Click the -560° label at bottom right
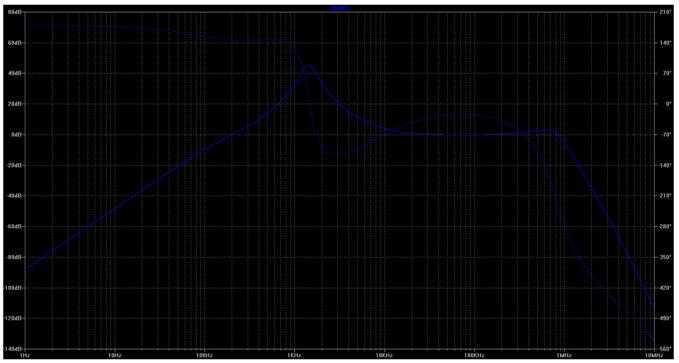 (x=666, y=349)
